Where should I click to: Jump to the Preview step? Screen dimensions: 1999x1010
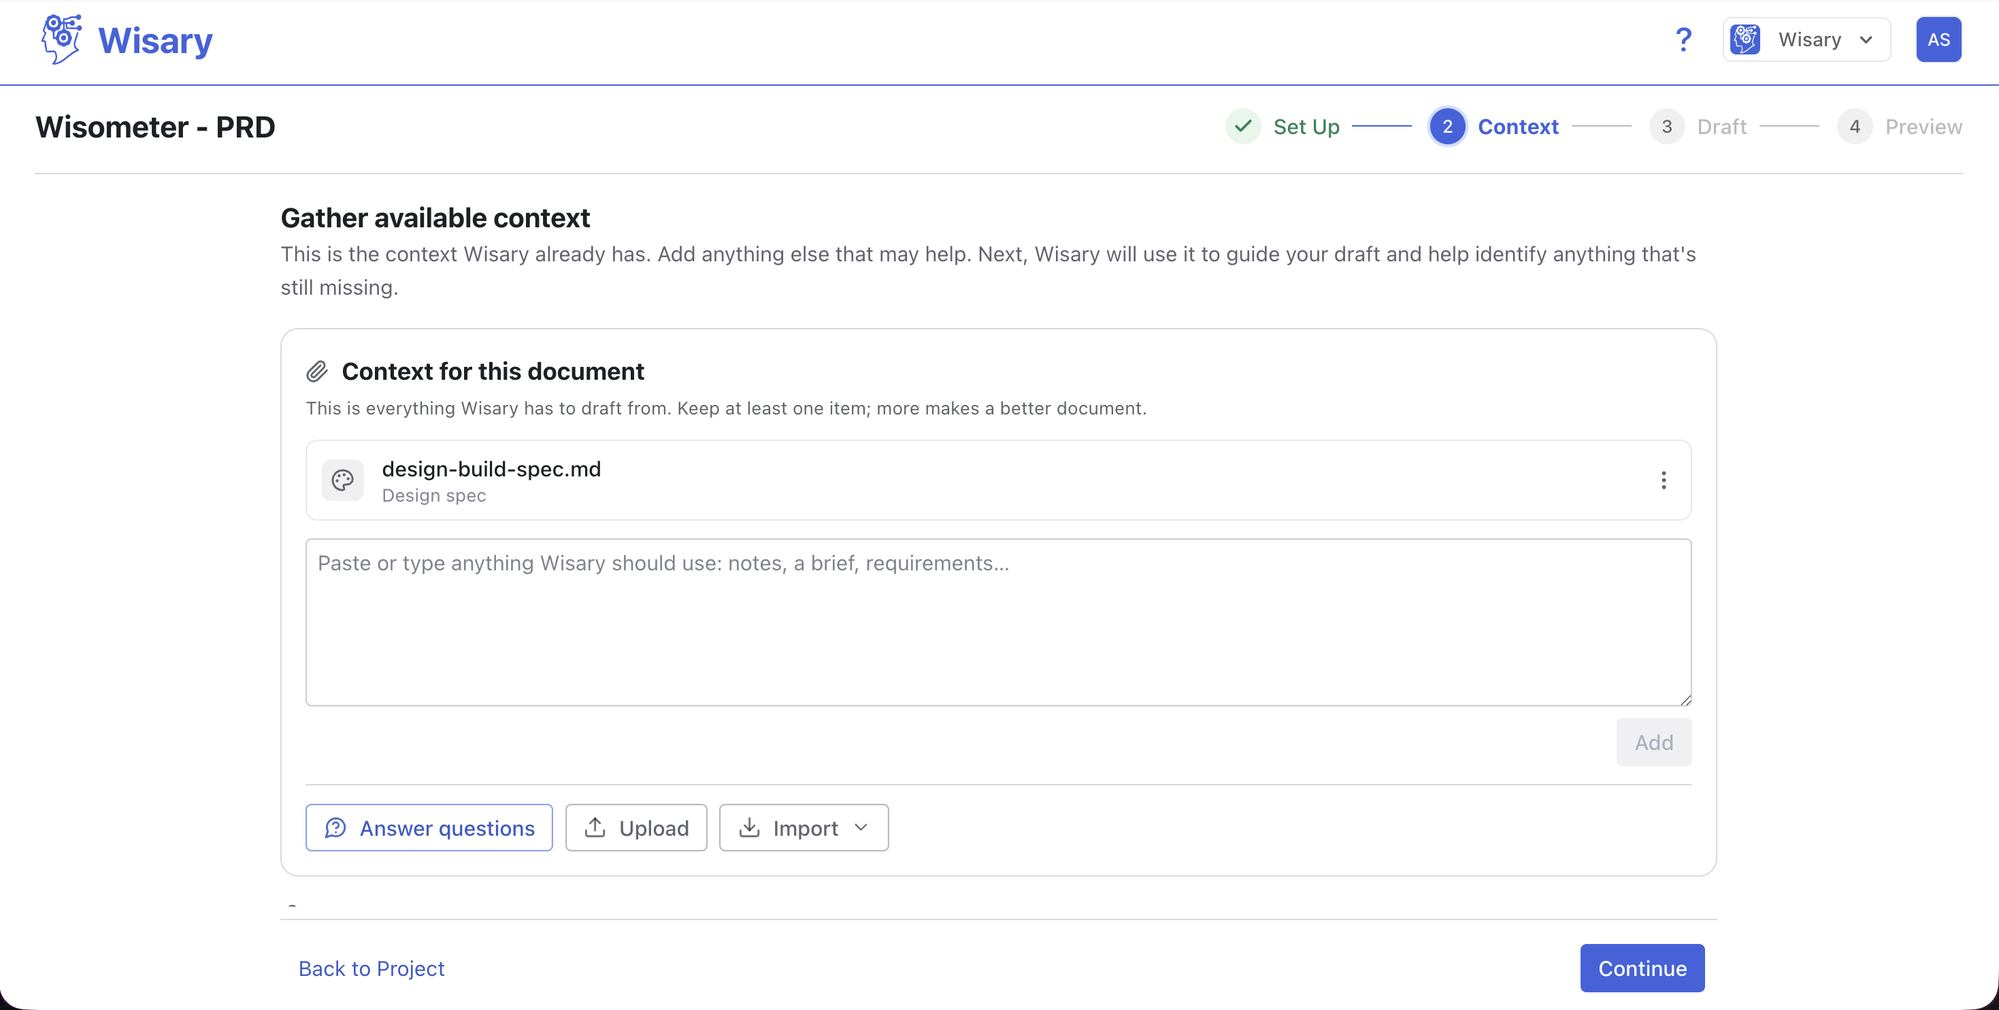point(1923,127)
